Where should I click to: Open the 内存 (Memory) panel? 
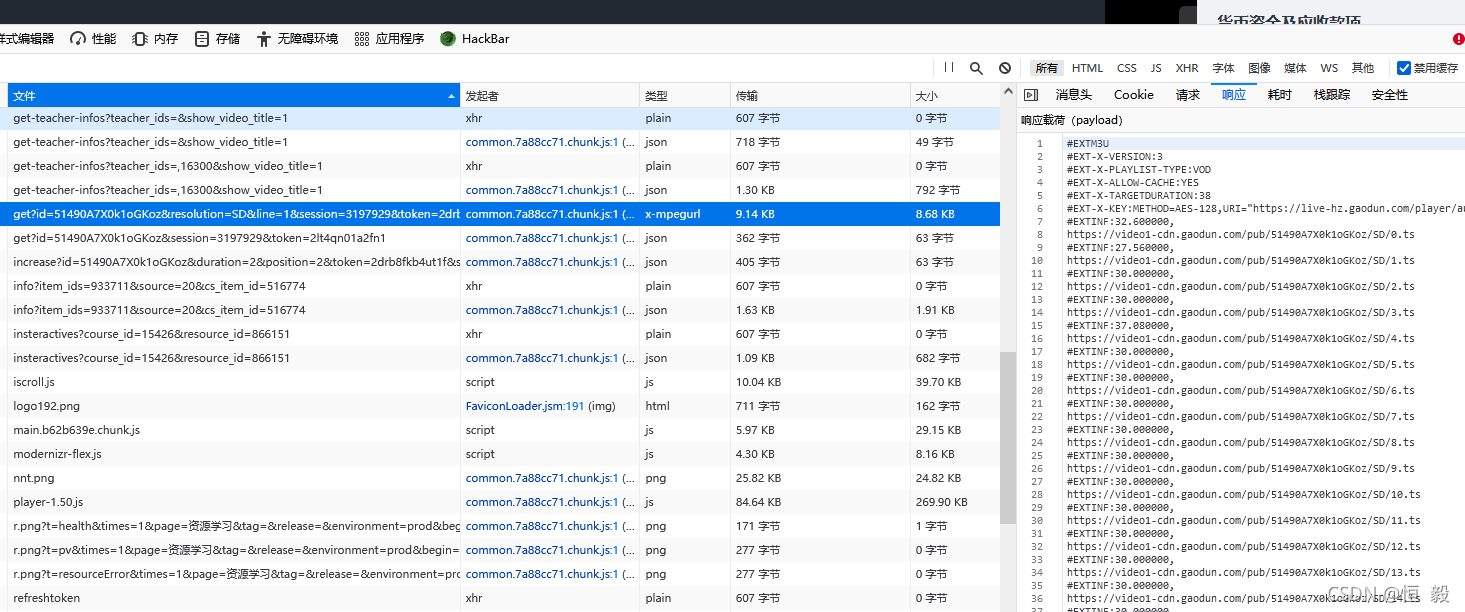coord(155,39)
